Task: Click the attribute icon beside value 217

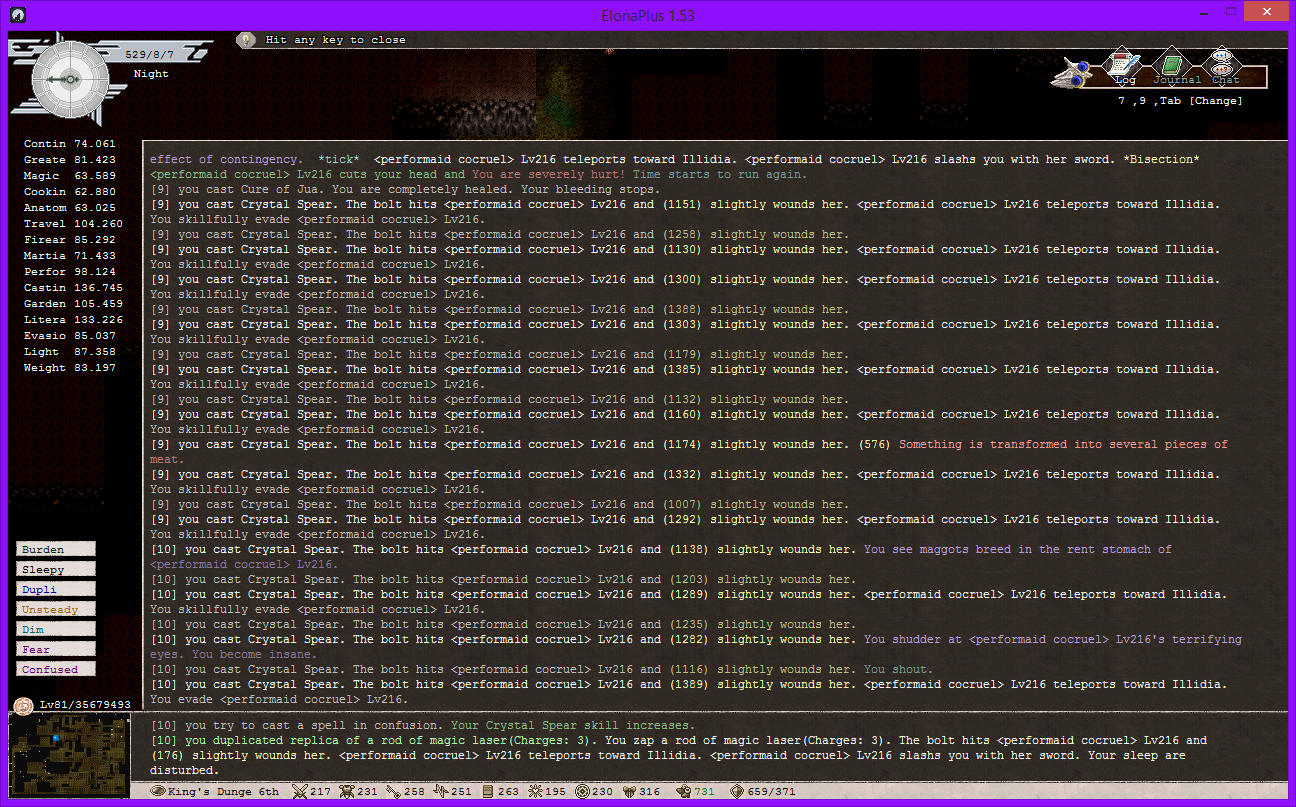Action: point(299,792)
